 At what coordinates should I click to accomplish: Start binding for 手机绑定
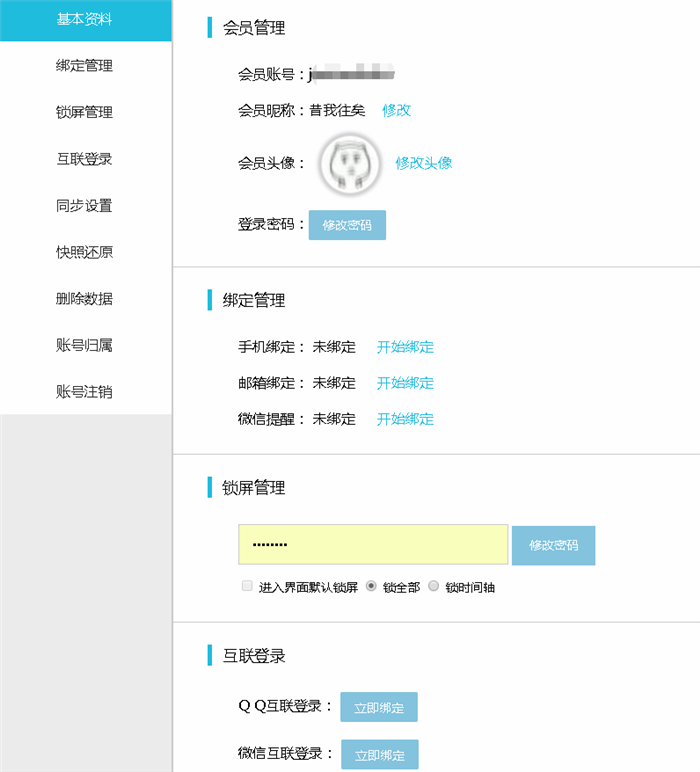405,348
